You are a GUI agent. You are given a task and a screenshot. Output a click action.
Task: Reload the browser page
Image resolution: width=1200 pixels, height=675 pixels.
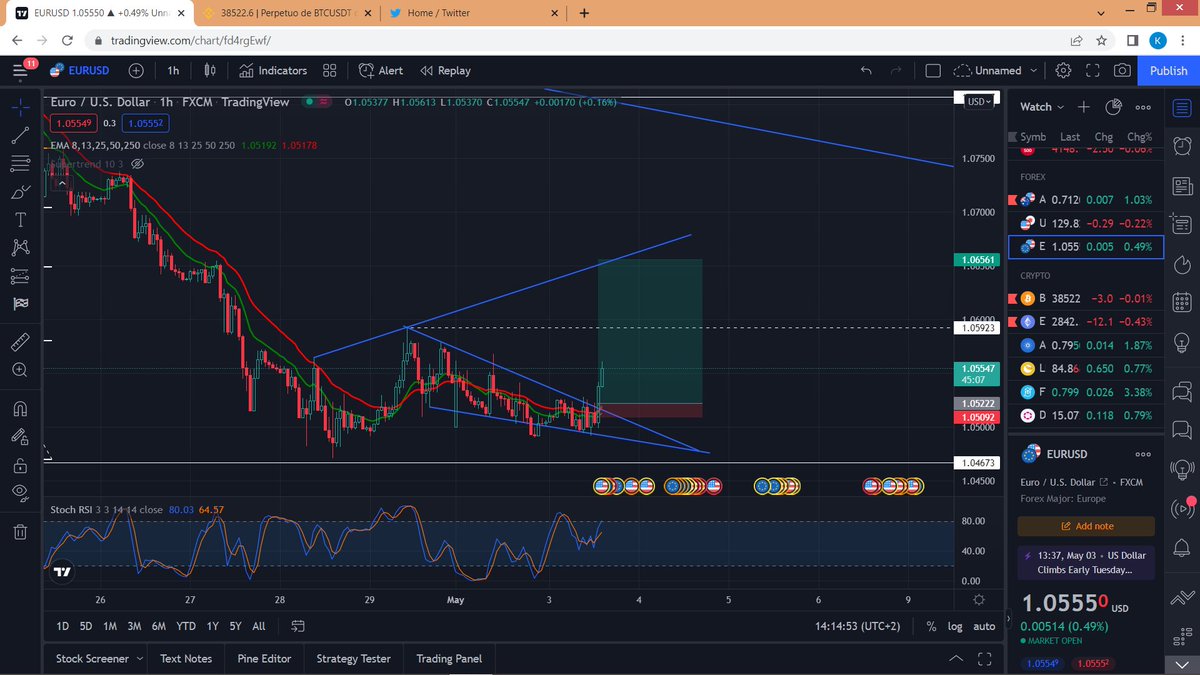click(67, 41)
